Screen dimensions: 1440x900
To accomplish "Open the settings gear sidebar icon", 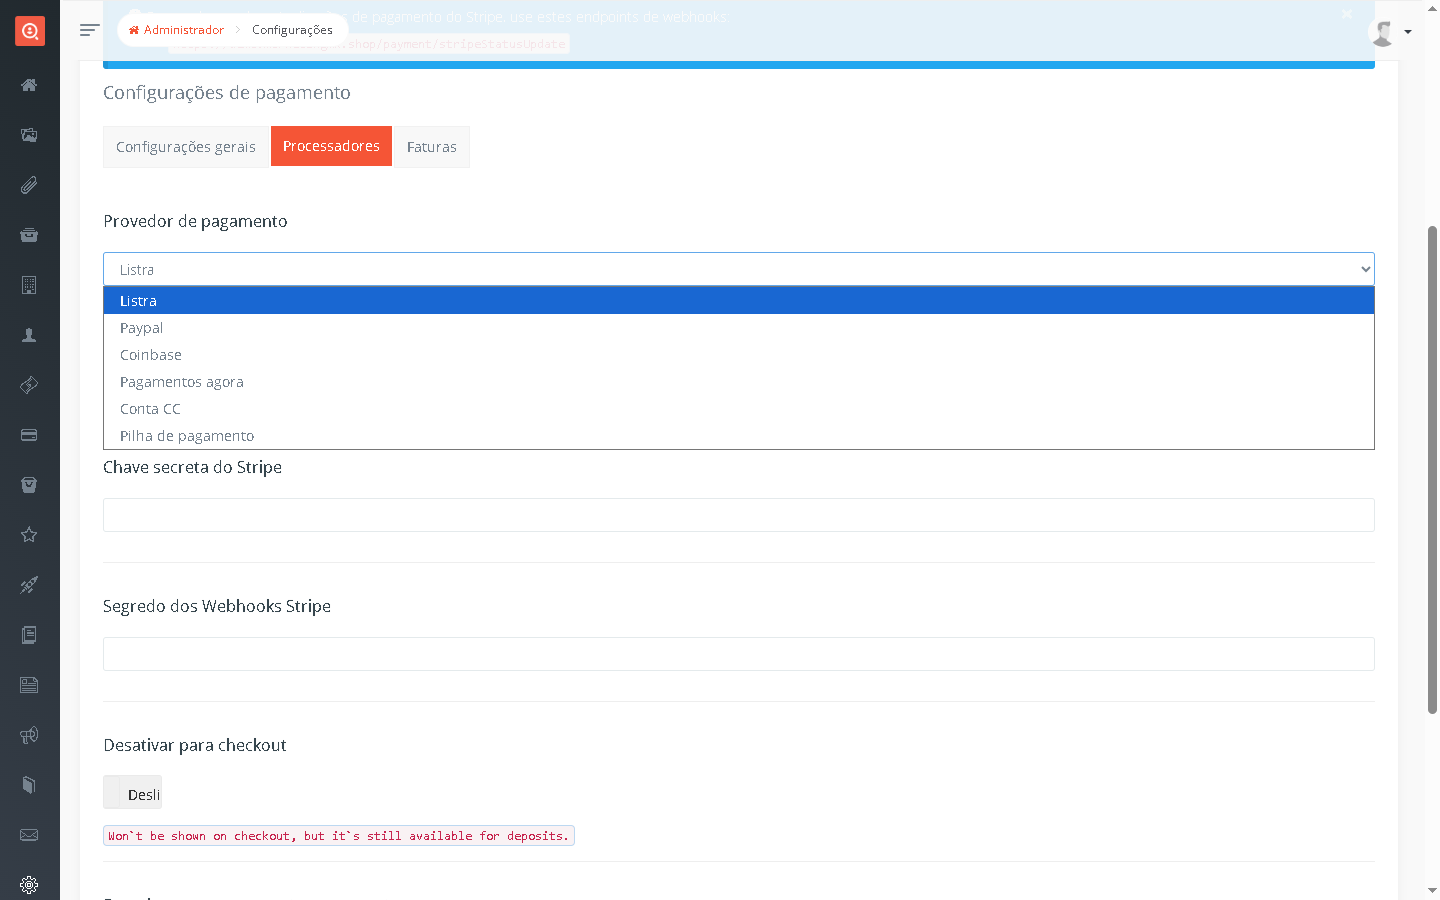I will tap(29, 885).
